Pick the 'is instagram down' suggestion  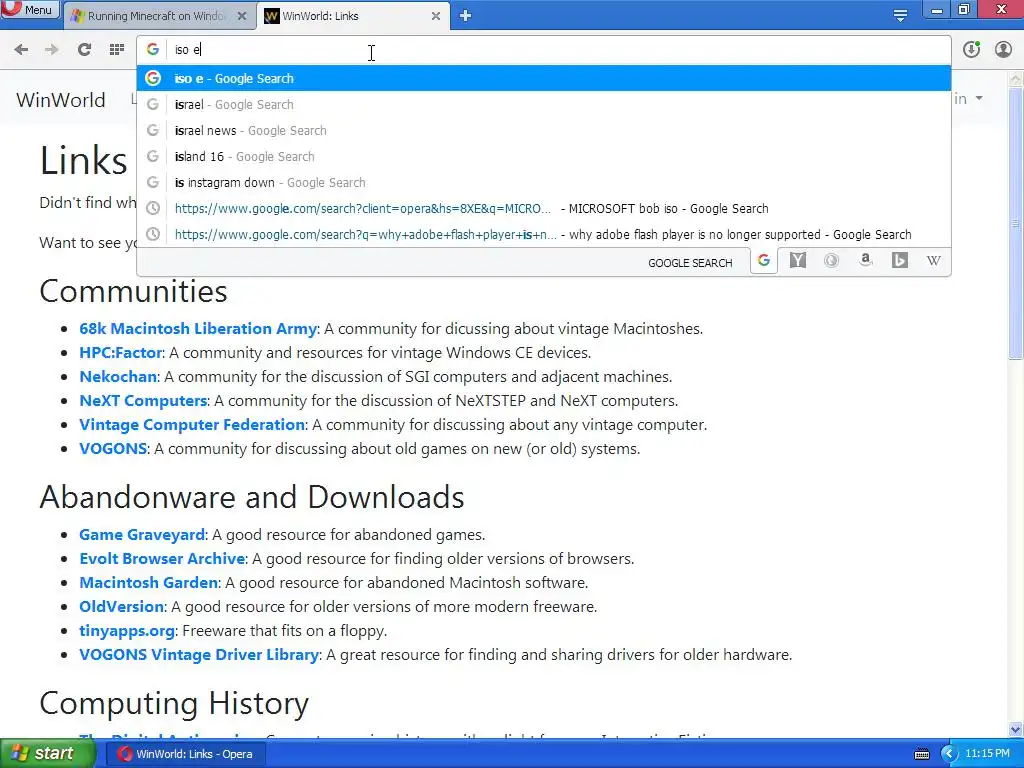coord(543,183)
